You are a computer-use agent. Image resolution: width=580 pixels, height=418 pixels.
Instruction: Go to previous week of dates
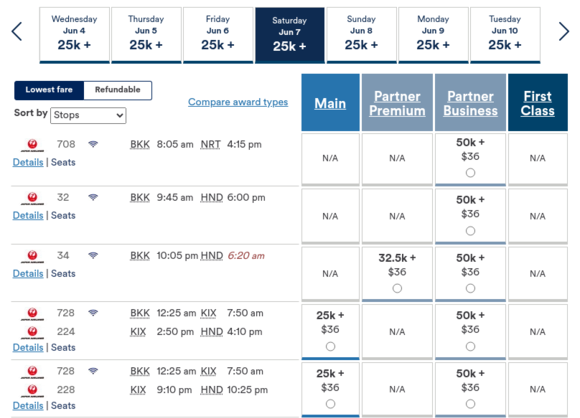(x=17, y=31)
